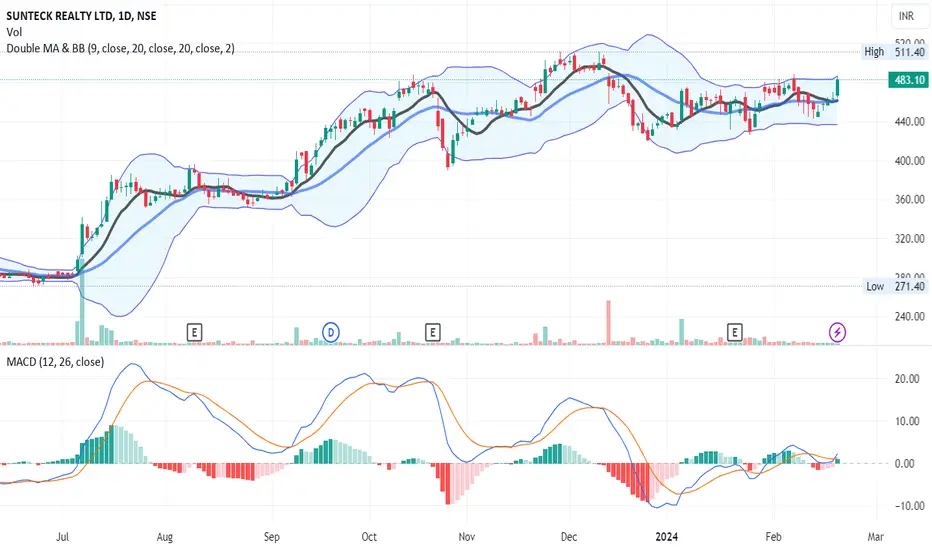Click the Low 271.40 price label

tap(895, 287)
